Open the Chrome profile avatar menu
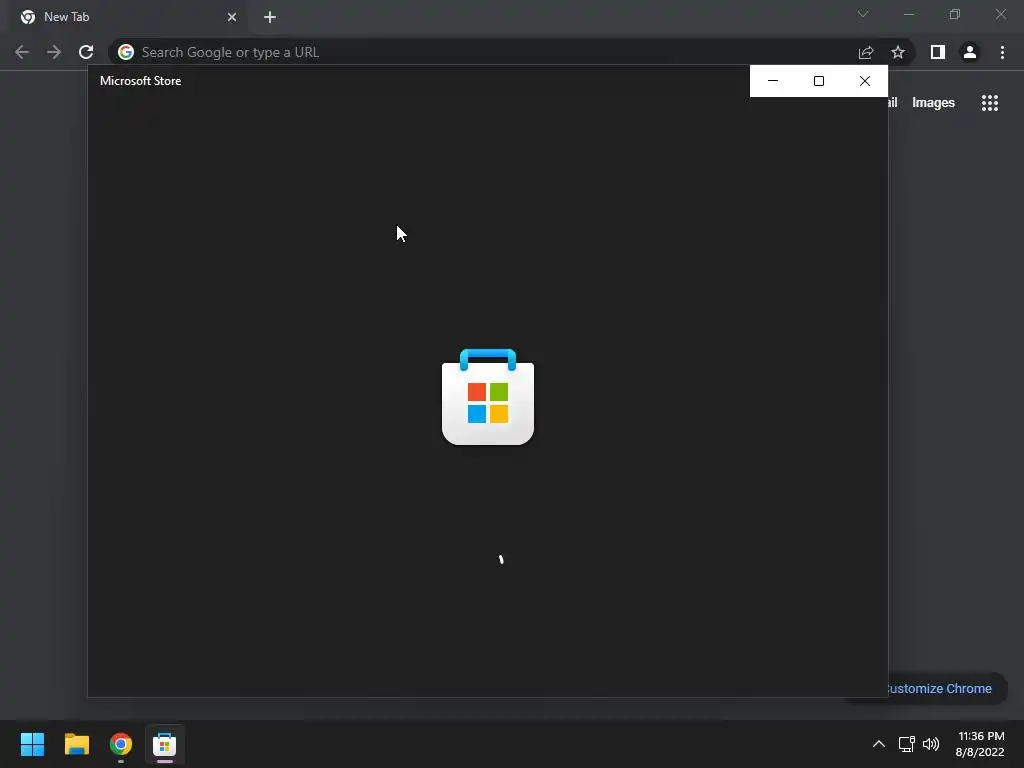This screenshot has height=768, width=1024. (x=970, y=52)
